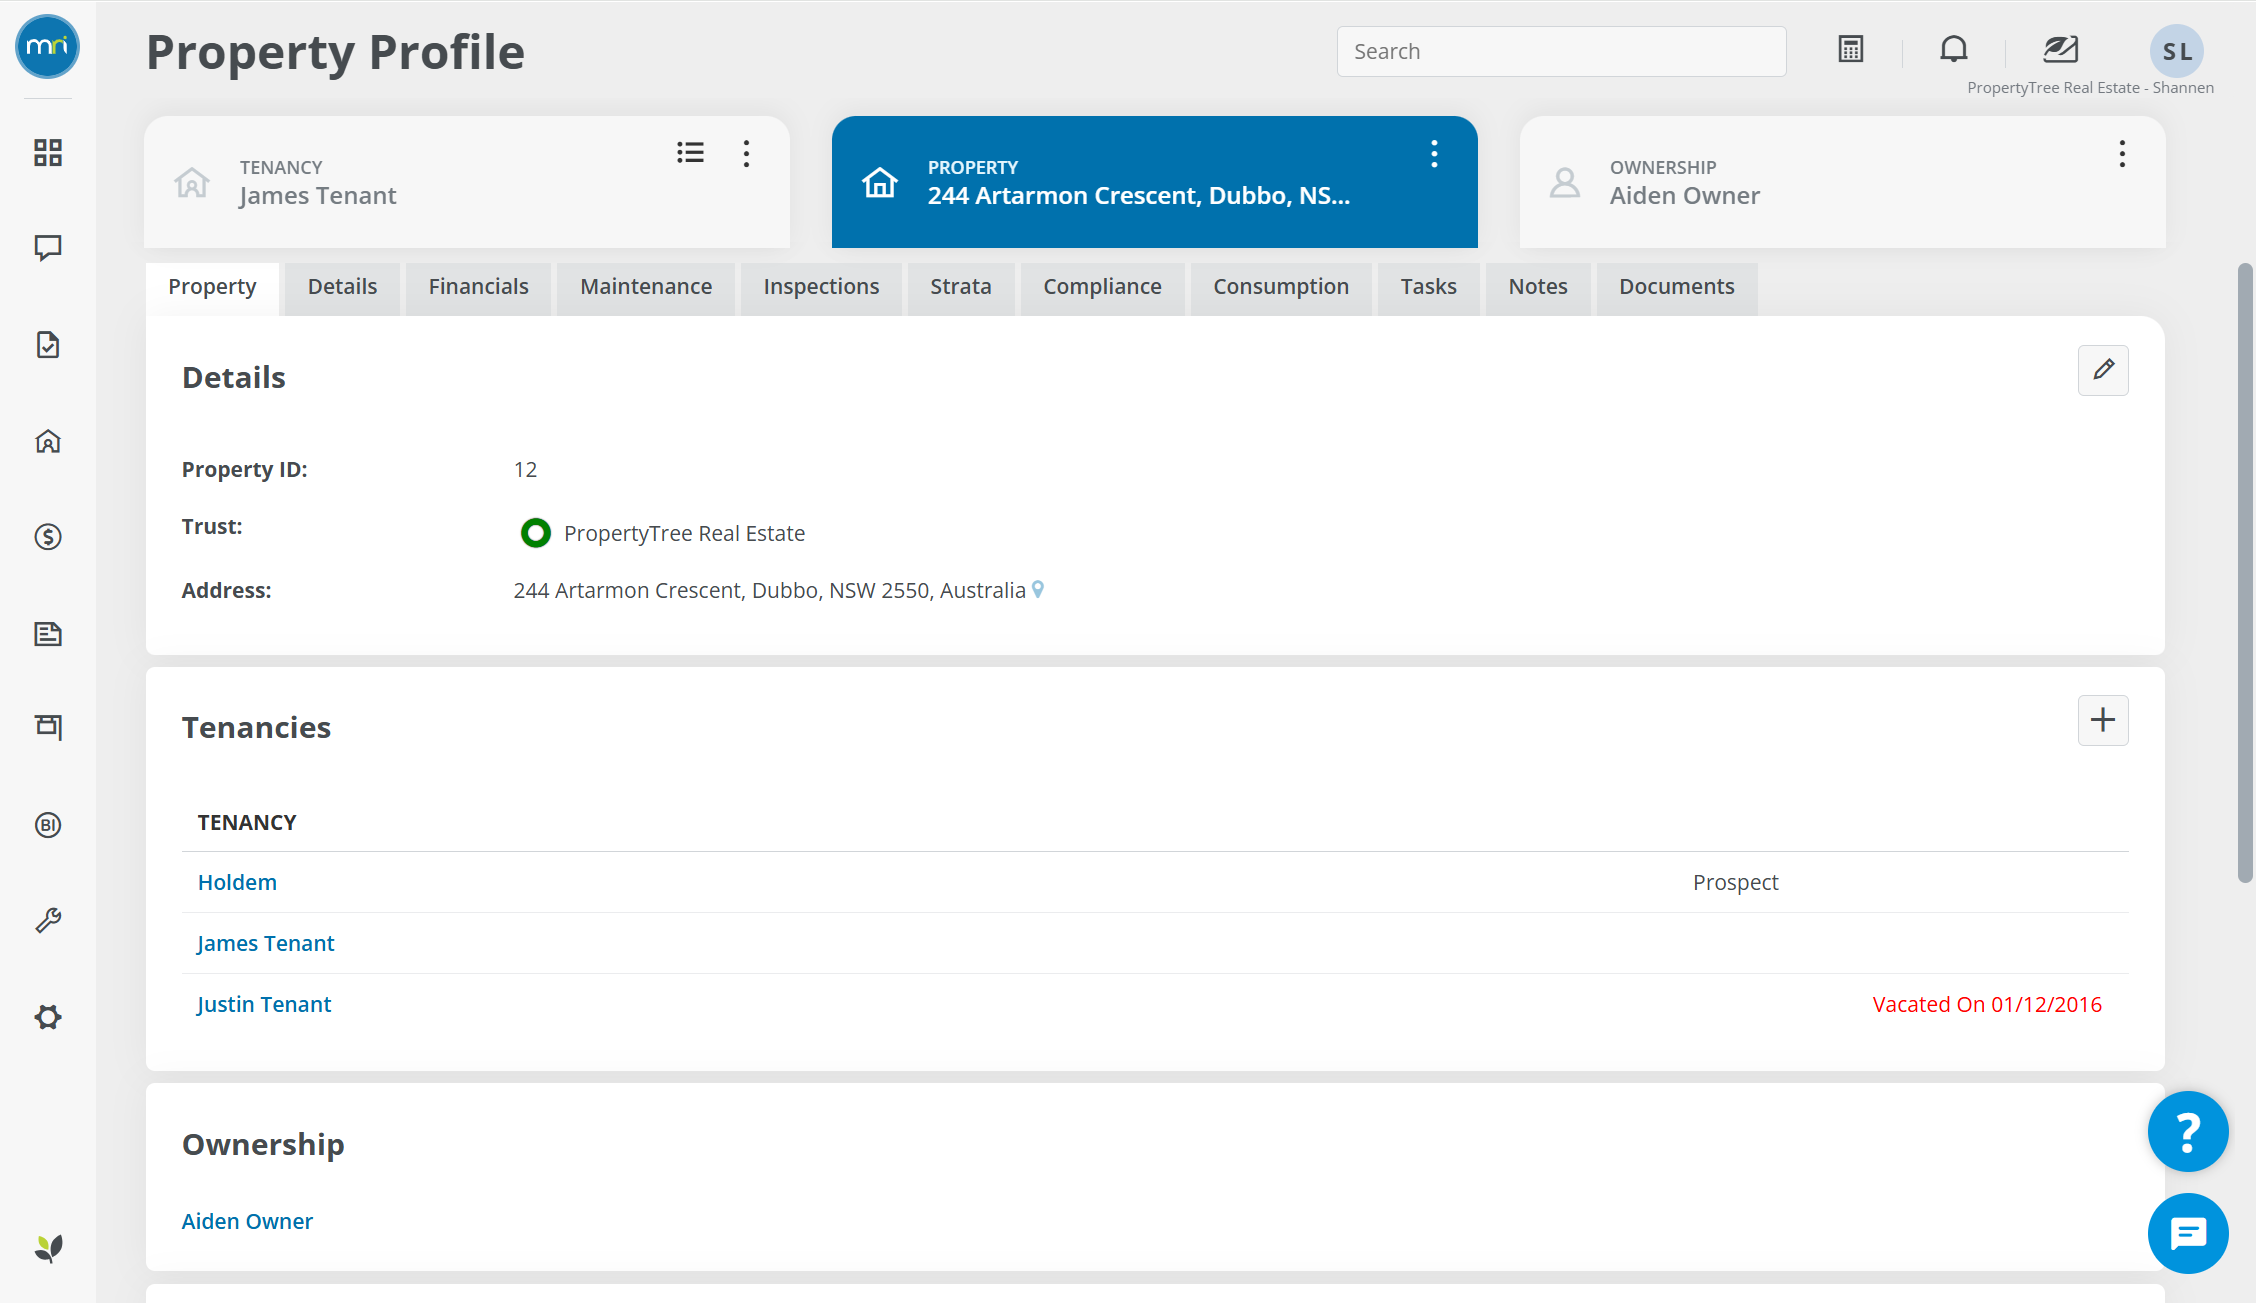This screenshot has height=1303, width=2256.
Task: Switch to the Inspections tab
Action: [x=821, y=287]
